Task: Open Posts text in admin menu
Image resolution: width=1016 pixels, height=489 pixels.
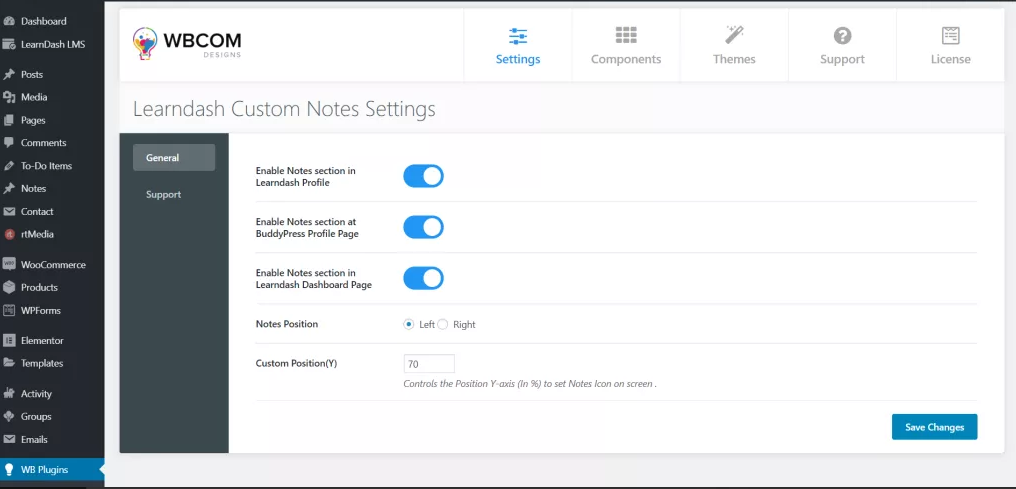Action: [32, 74]
